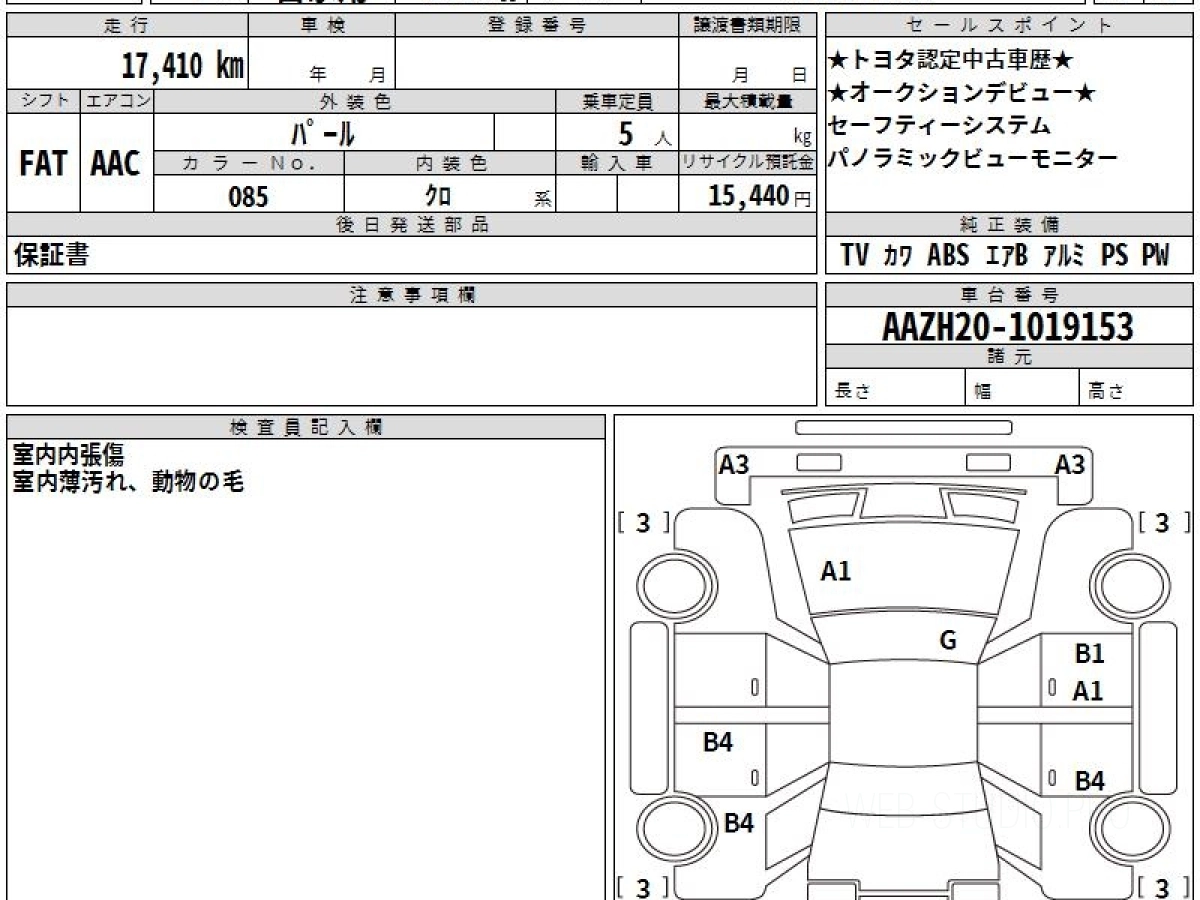This screenshot has height=900, width=1200.
Task: Click the 走行 column header
Action: [x=127, y=27]
